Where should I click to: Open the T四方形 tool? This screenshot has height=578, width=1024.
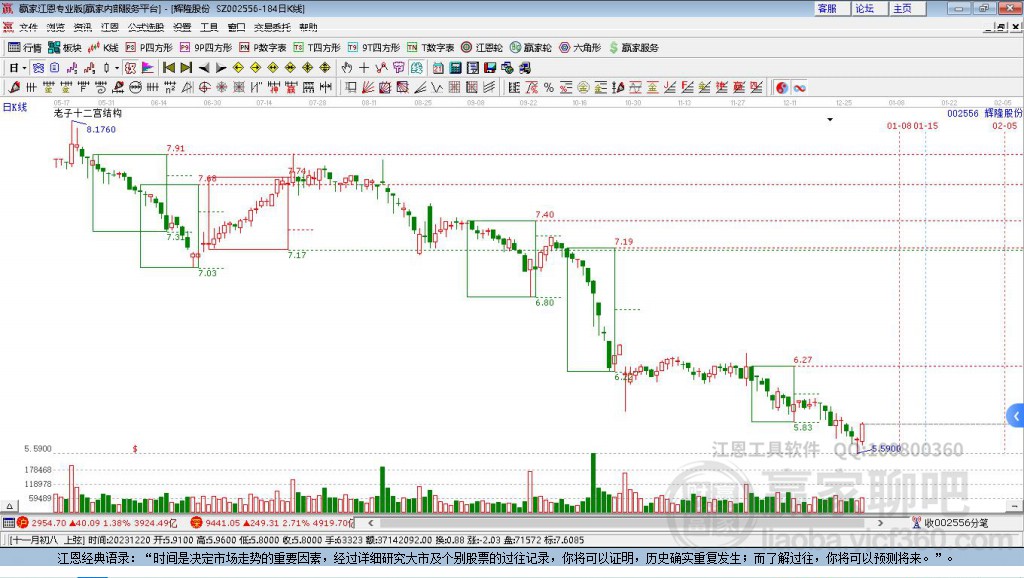point(317,48)
